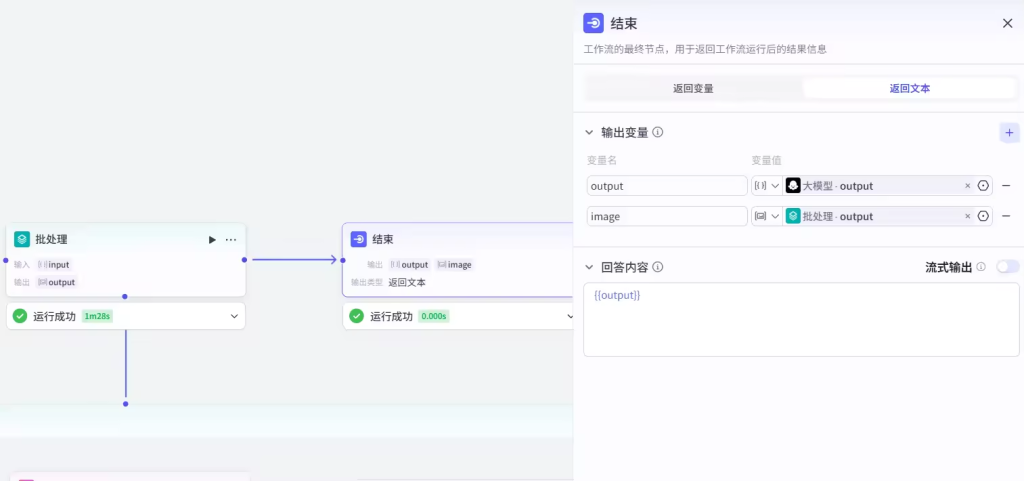Image resolution: width=1024 pixels, height=481 pixels.
Task: Clear the 批处理 output reference value
Action: click(967, 216)
